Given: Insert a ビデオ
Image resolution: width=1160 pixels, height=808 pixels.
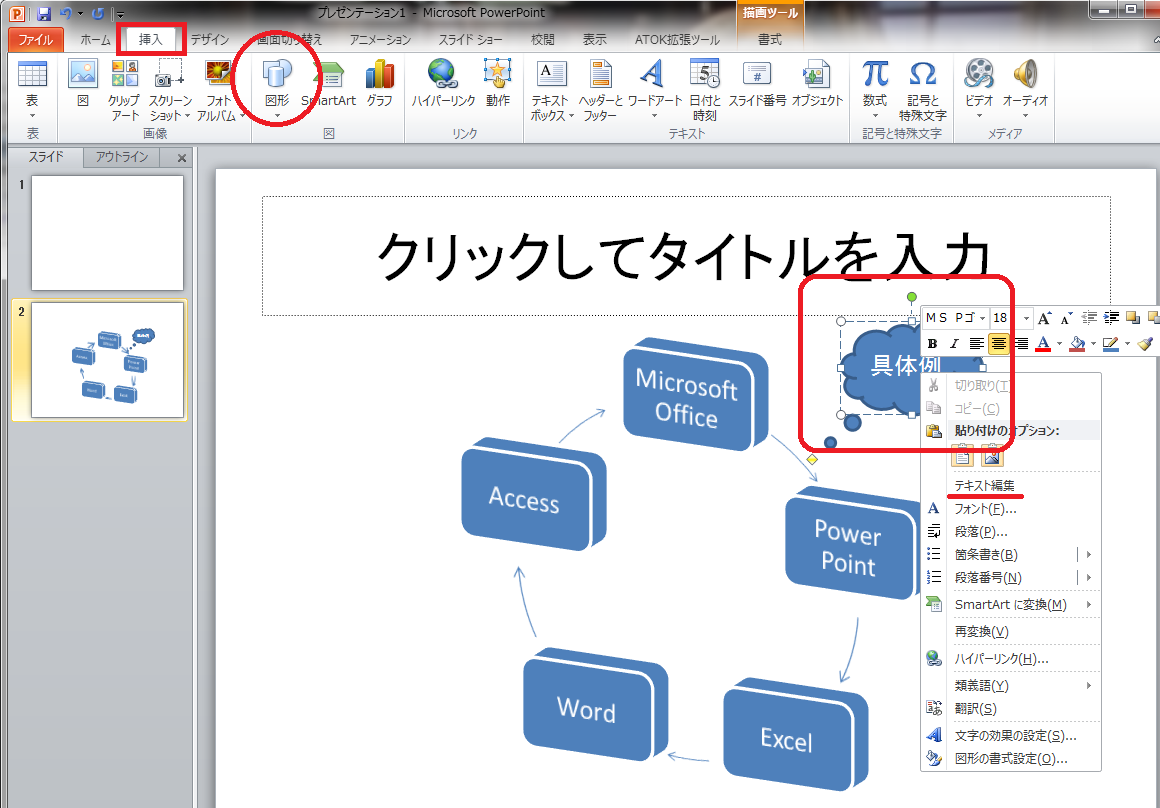Looking at the screenshot, I should (979, 88).
